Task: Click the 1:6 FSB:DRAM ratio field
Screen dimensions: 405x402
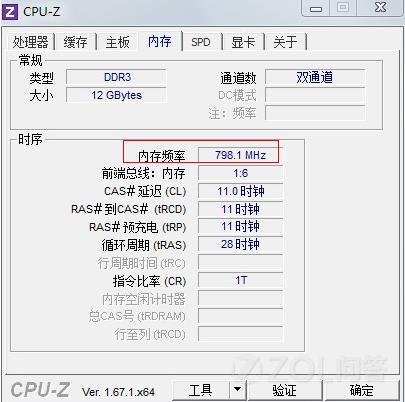Action: pos(240,173)
